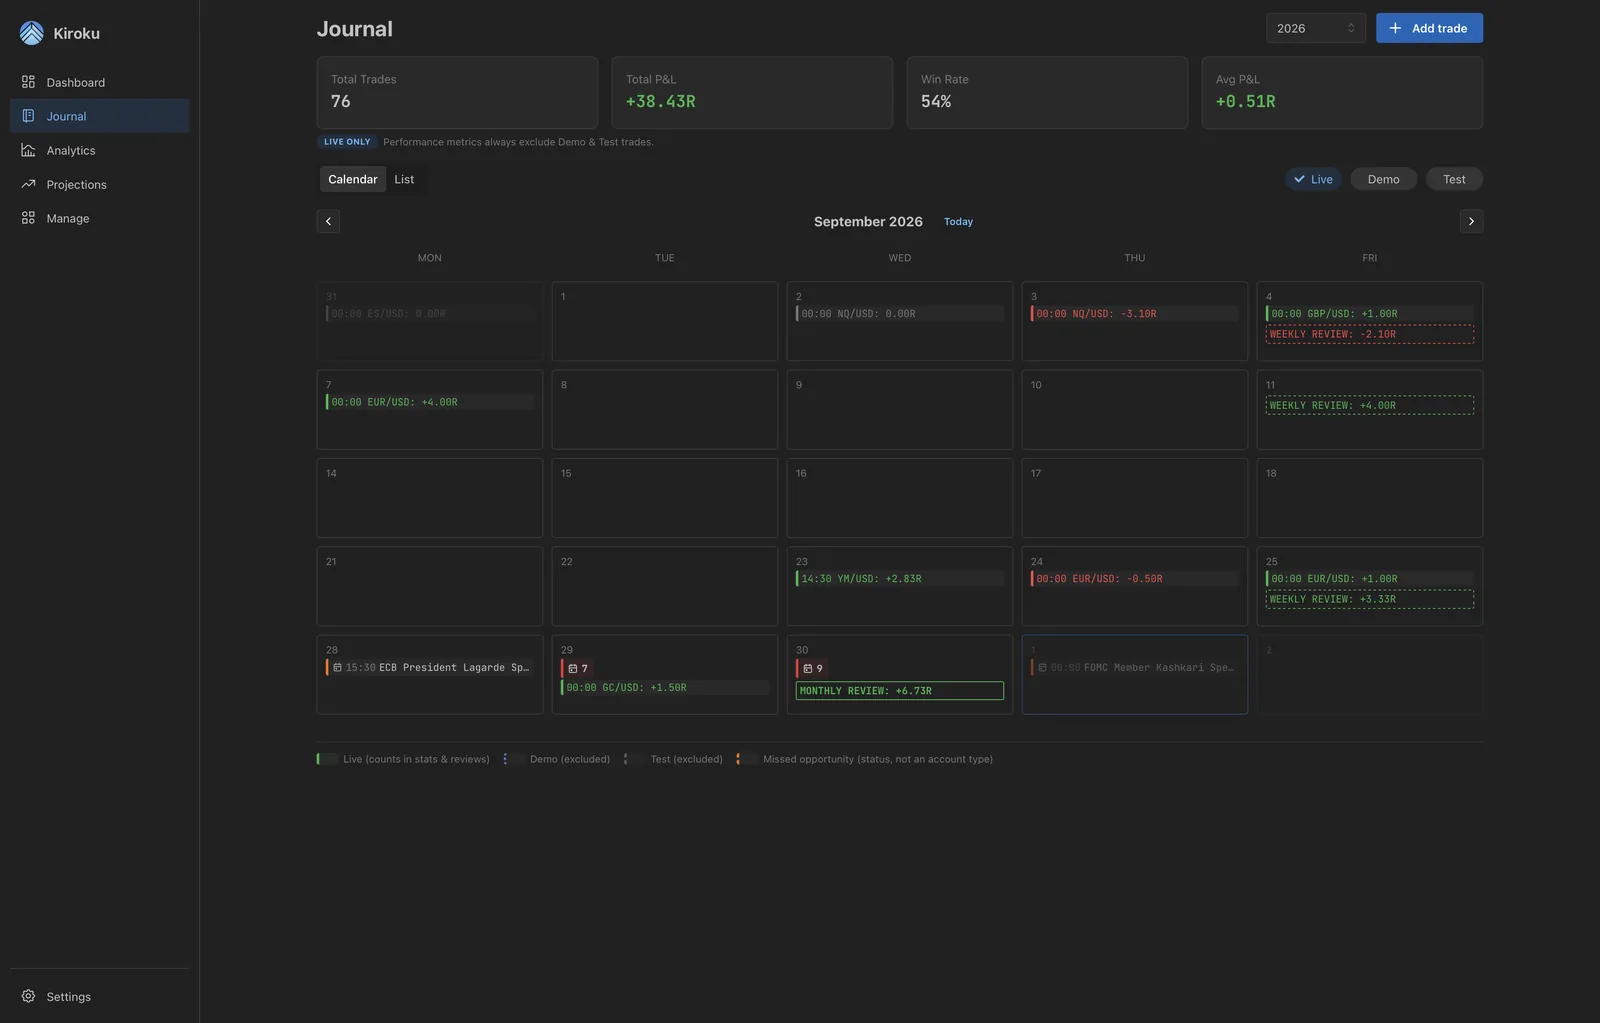This screenshot has height=1023, width=1600.
Task: Open the GC/USD +1.50R trade
Action: [665, 688]
